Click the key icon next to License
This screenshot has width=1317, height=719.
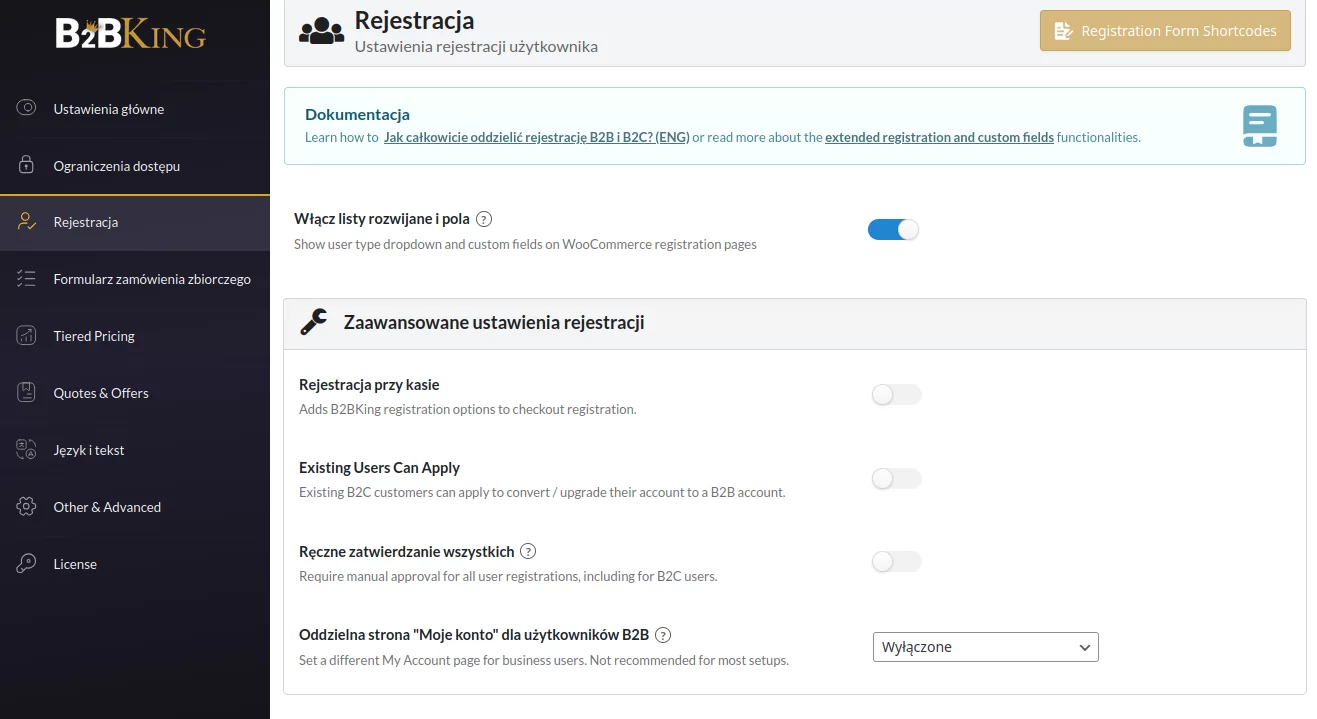(27, 564)
